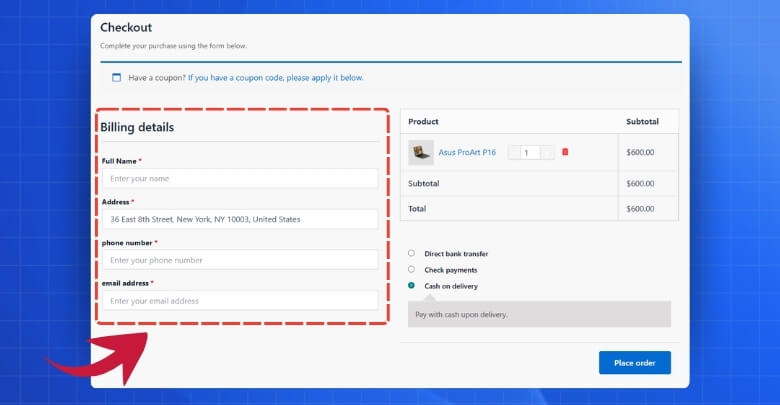Image resolution: width=780 pixels, height=405 pixels.
Task: Select Check payments radio button
Action: [x=411, y=269]
